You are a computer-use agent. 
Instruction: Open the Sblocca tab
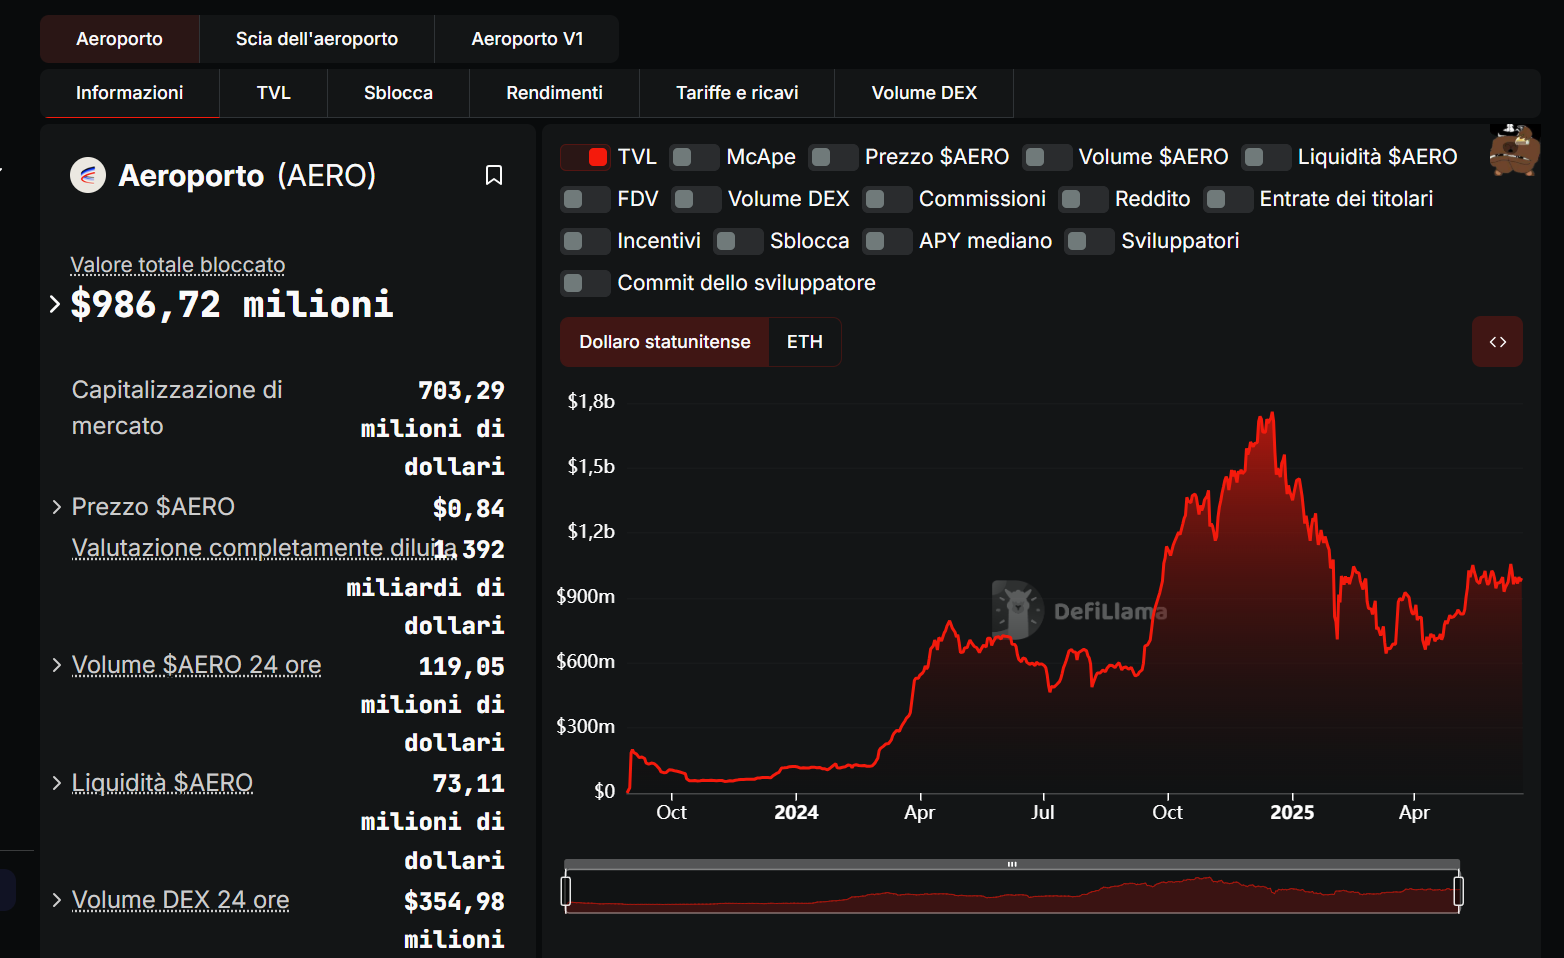[398, 93]
